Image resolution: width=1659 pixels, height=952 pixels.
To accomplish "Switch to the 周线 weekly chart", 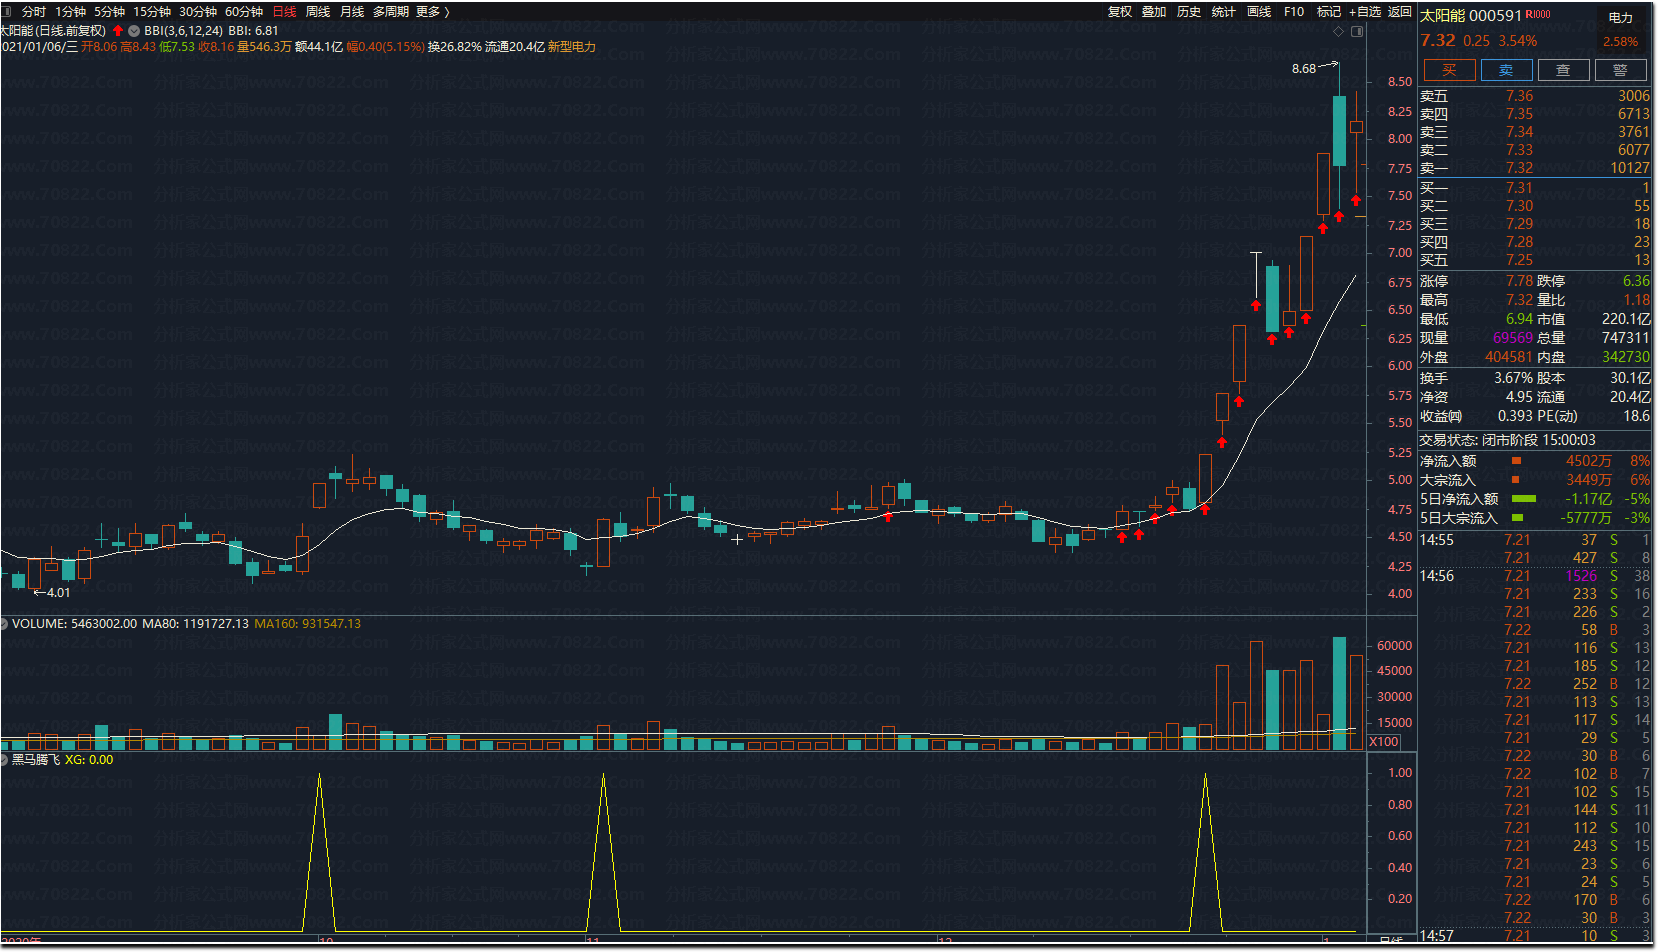I will [318, 12].
